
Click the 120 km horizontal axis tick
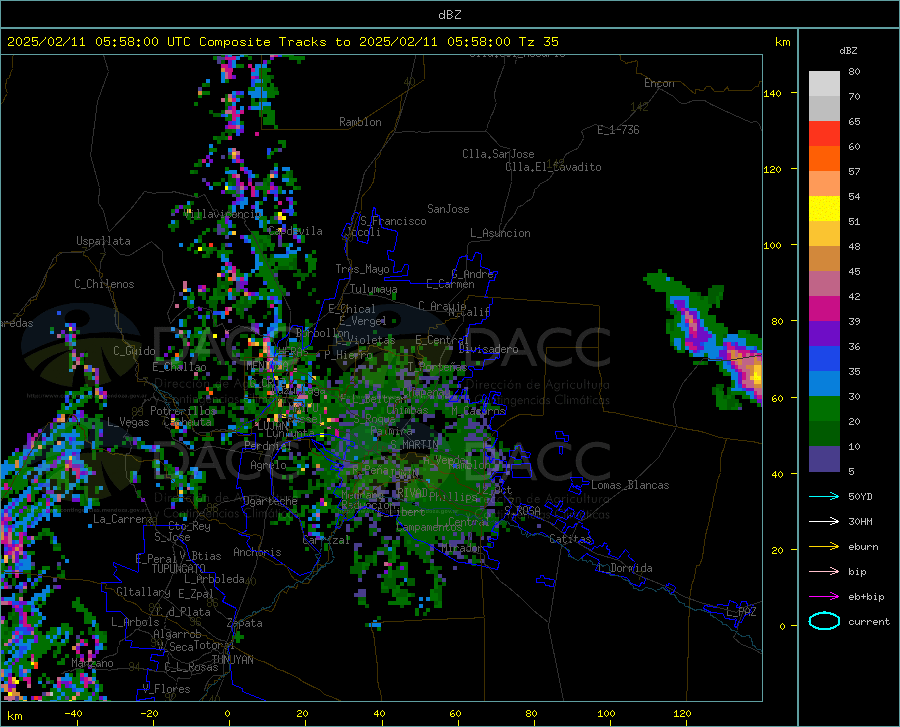[x=682, y=713]
